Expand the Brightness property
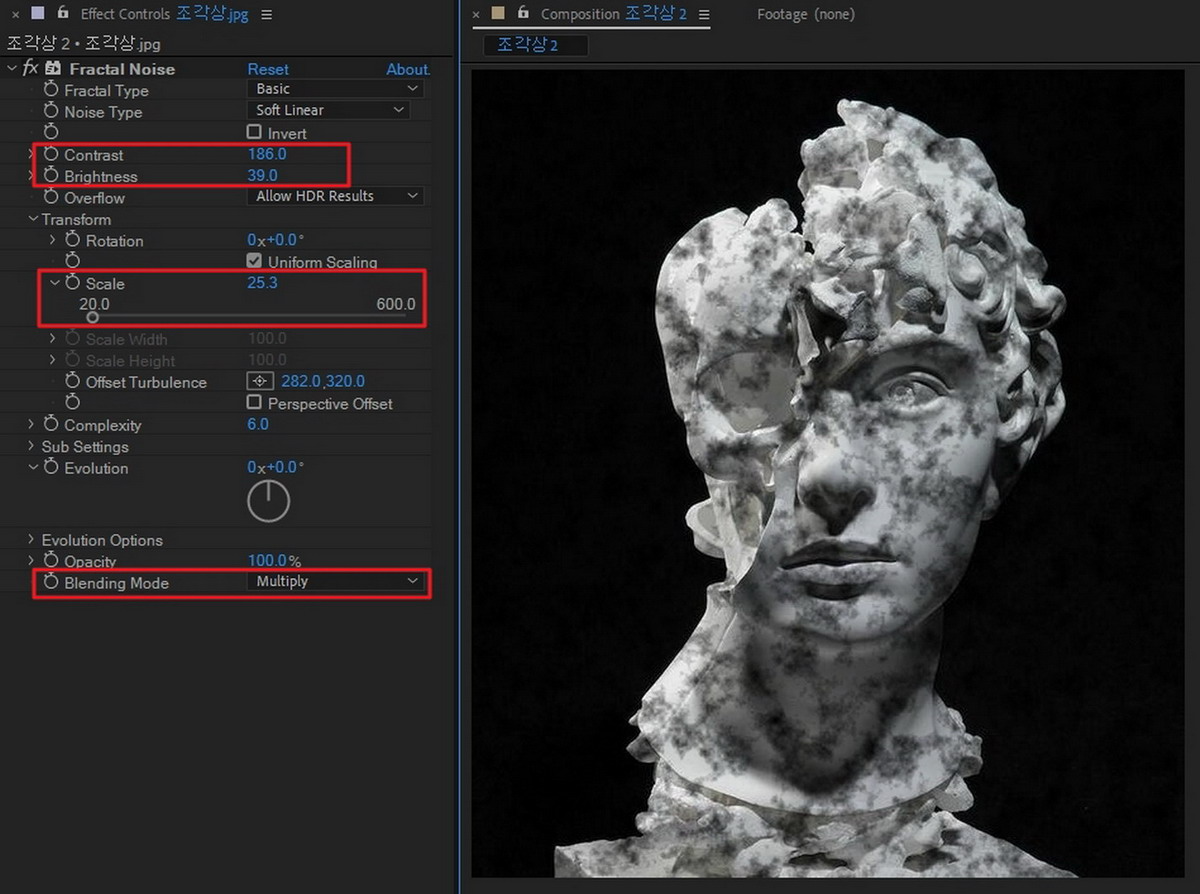Screen dimensions: 1200x894 [32, 176]
